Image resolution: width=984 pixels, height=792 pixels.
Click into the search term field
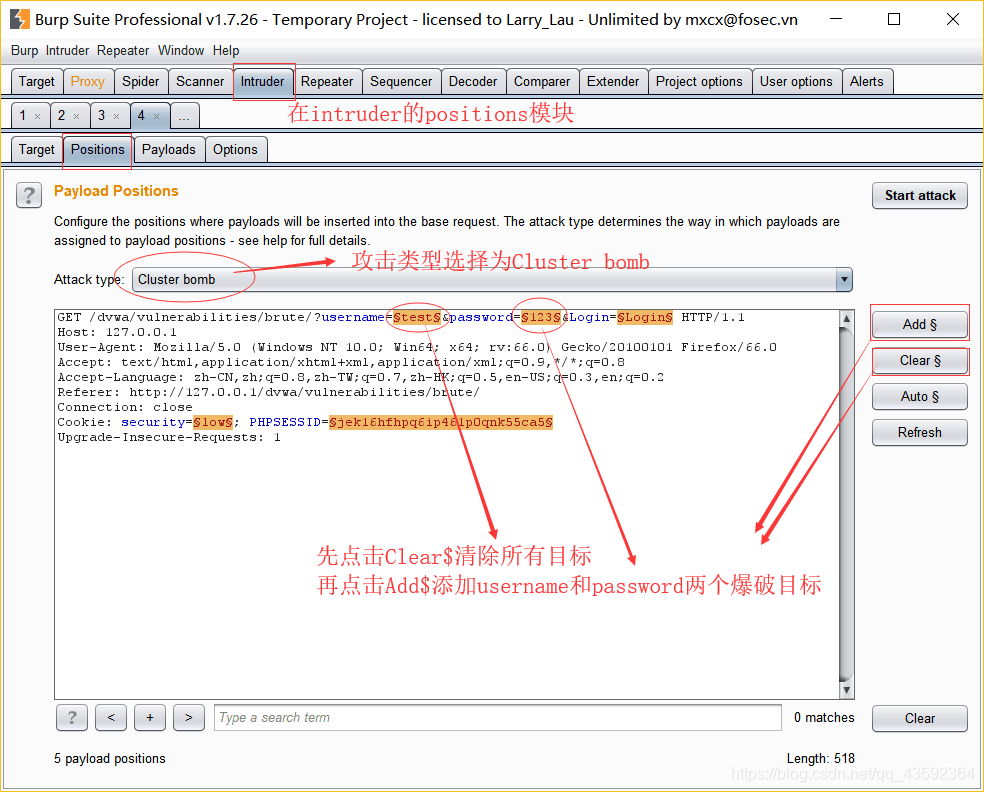(x=498, y=717)
